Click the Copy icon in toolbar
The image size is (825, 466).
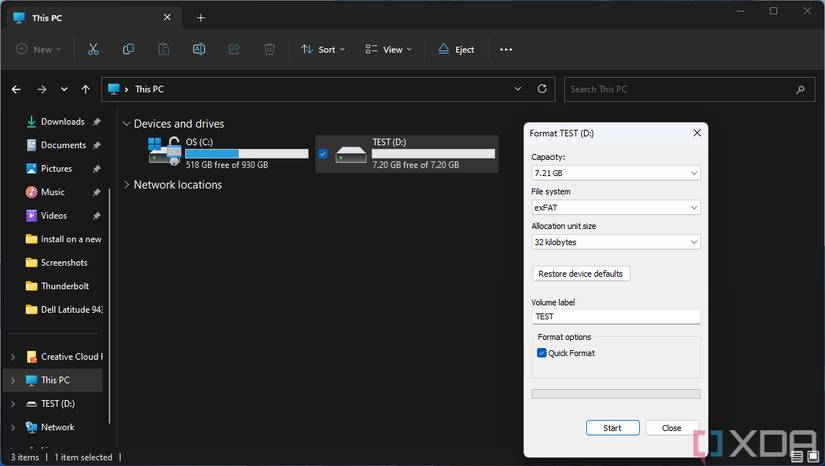click(x=128, y=49)
